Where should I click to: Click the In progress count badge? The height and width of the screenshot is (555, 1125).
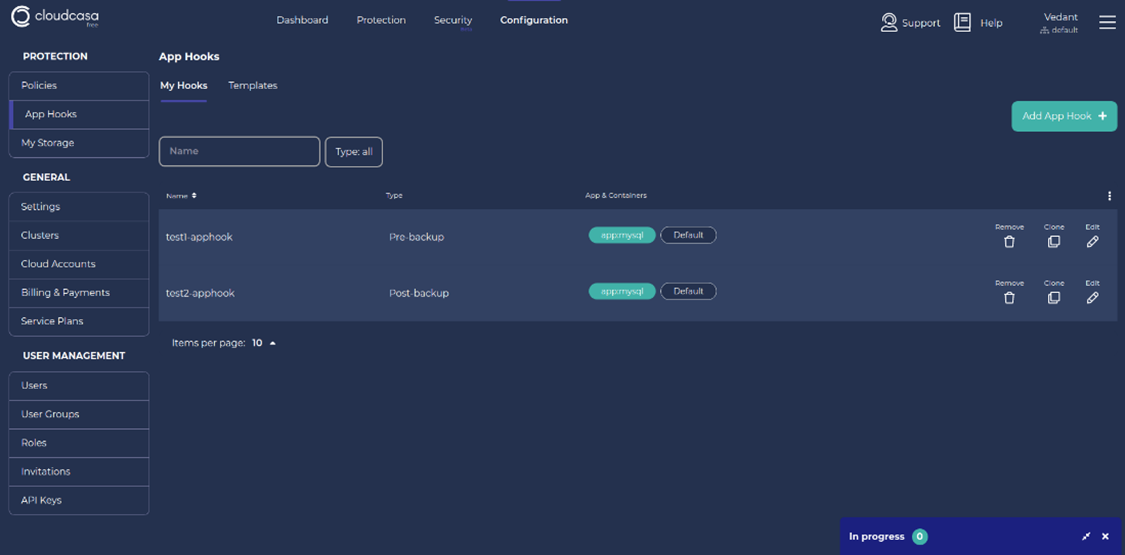pyautogui.click(x=920, y=536)
